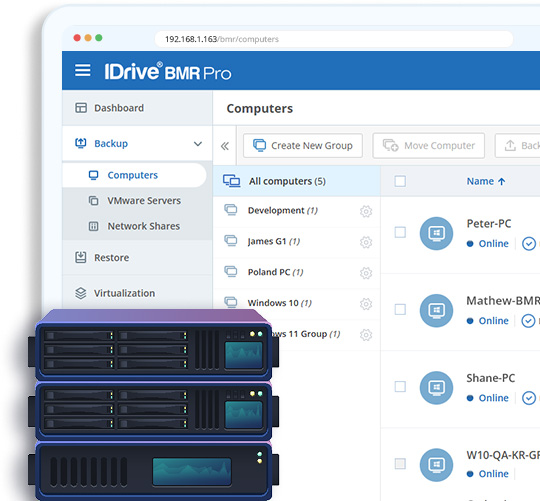
Task: Select Computers in the sidebar
Action: [134, 175]
